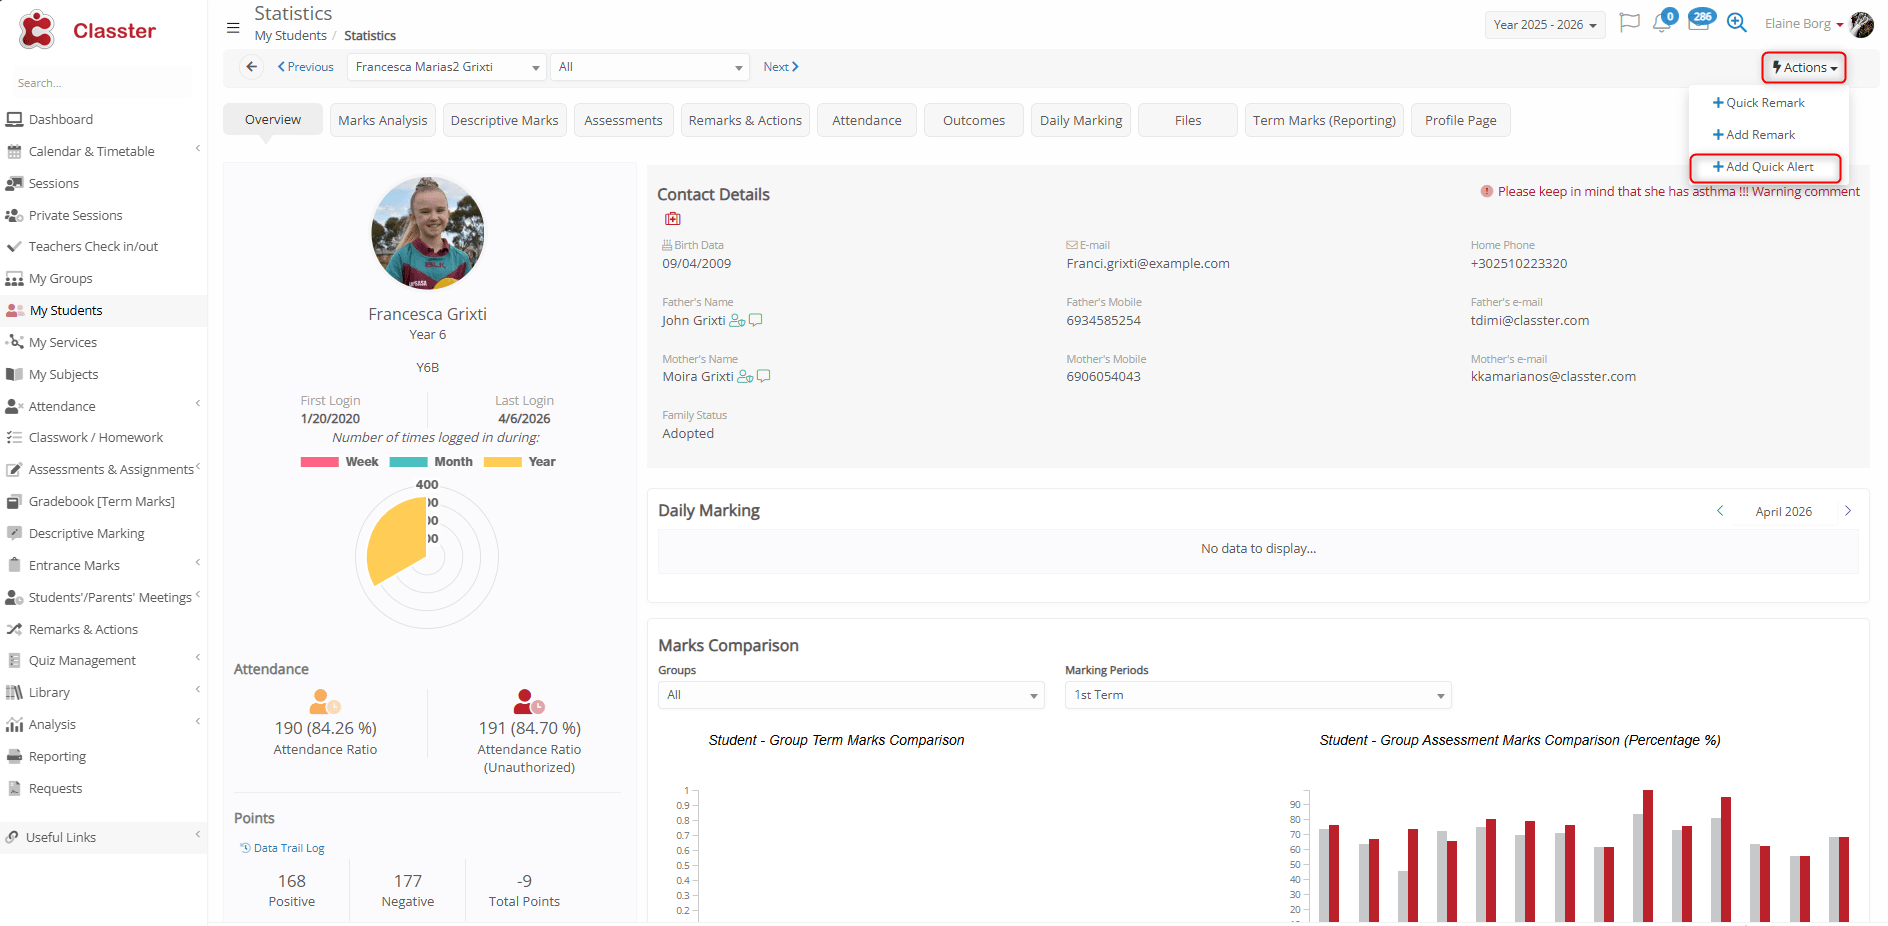Open the Marking Periods 1st Term dropdown
The width and height of the screenshot is (1888, 926).
point(1257,695)
